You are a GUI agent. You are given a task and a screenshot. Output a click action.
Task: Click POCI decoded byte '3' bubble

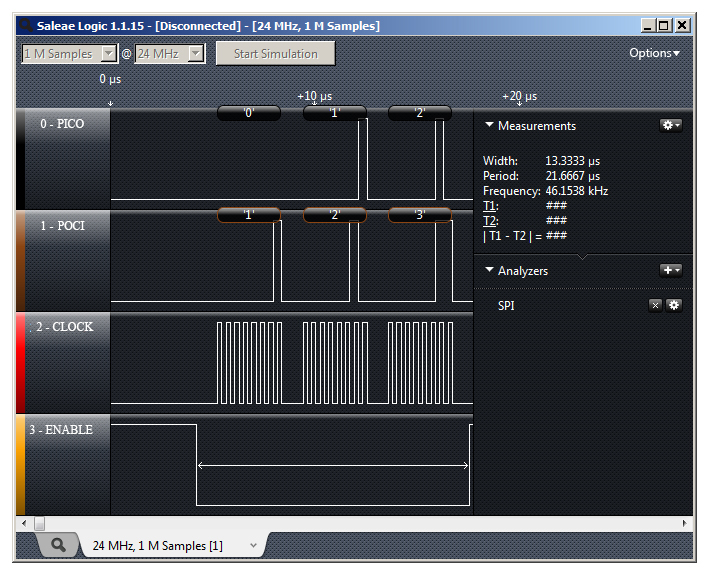(420, 215)
